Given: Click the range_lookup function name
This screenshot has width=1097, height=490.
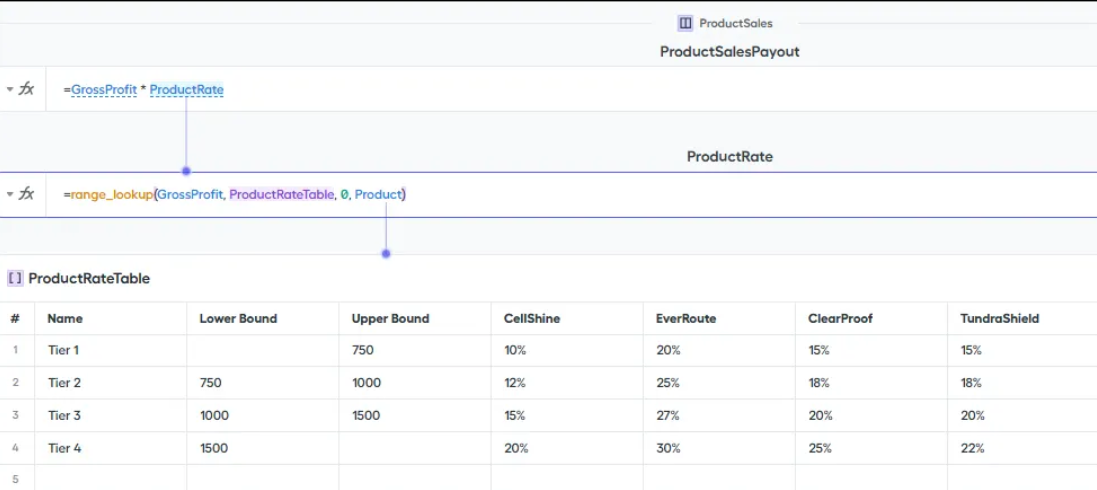Looking at the screenshot, I should click(112, 195).
